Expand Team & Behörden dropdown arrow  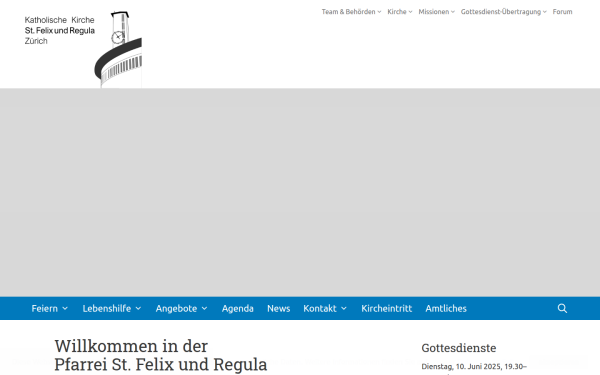(379, 12)
